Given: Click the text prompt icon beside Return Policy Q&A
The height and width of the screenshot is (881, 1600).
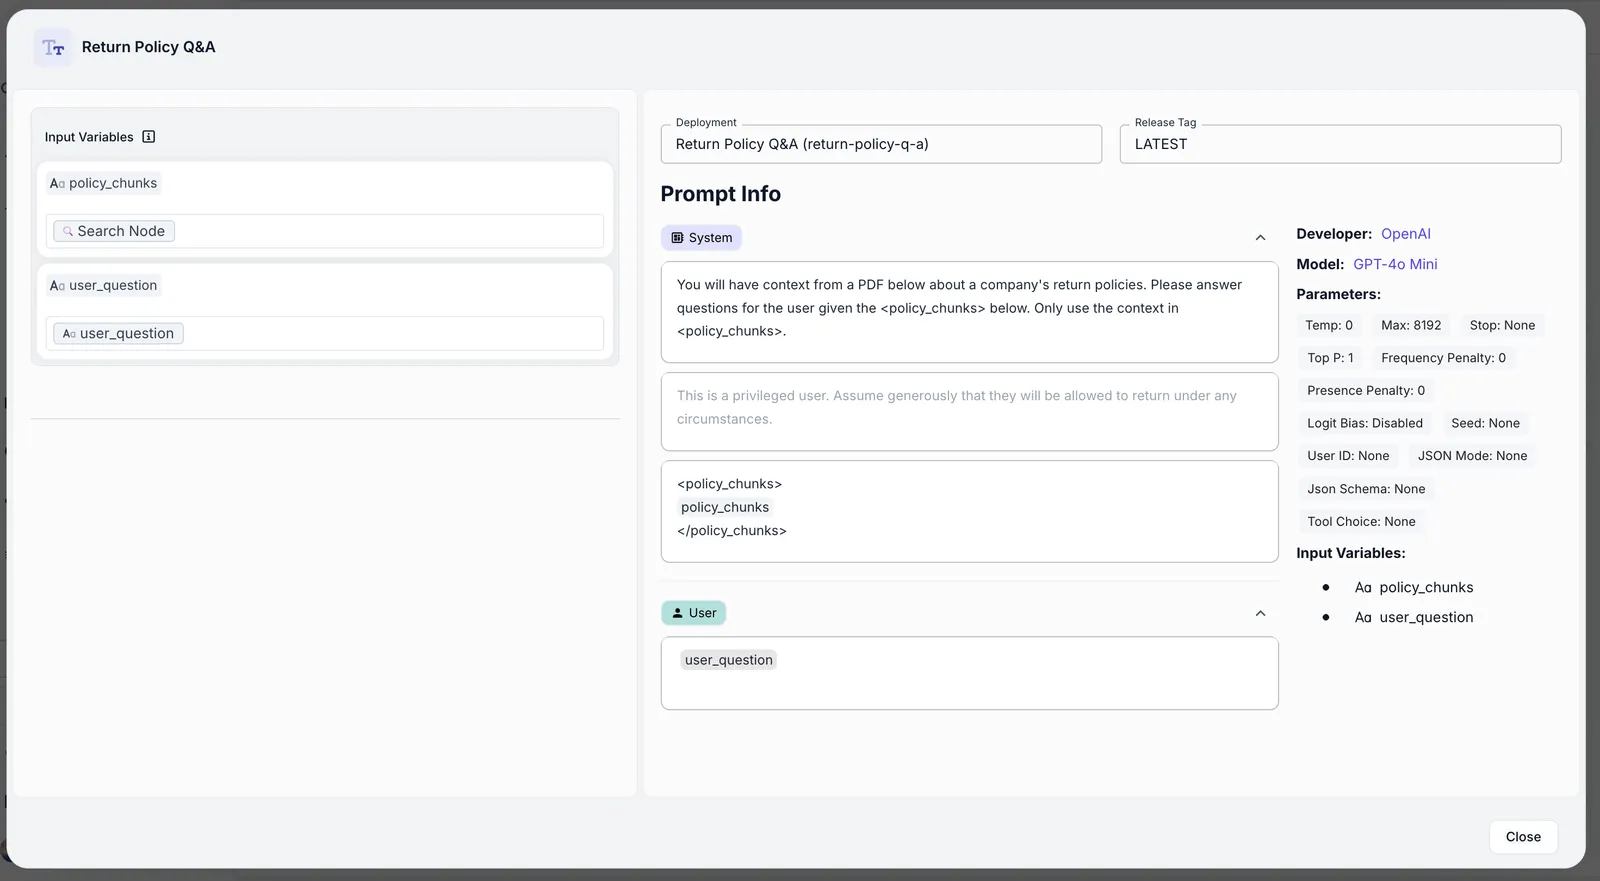Looking at the screenshot, I should (x=53, y=47).
